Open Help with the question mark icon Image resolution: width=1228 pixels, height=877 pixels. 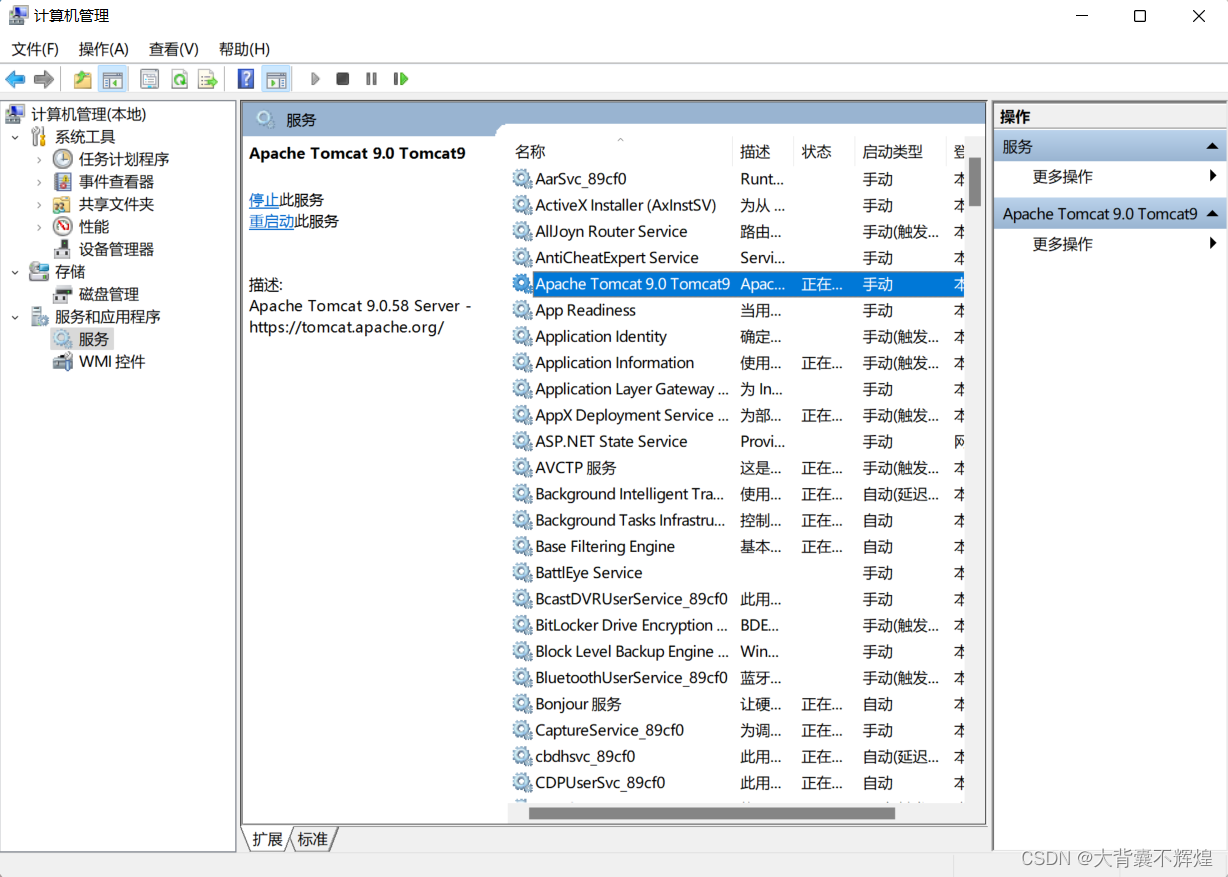click(245, 79)
